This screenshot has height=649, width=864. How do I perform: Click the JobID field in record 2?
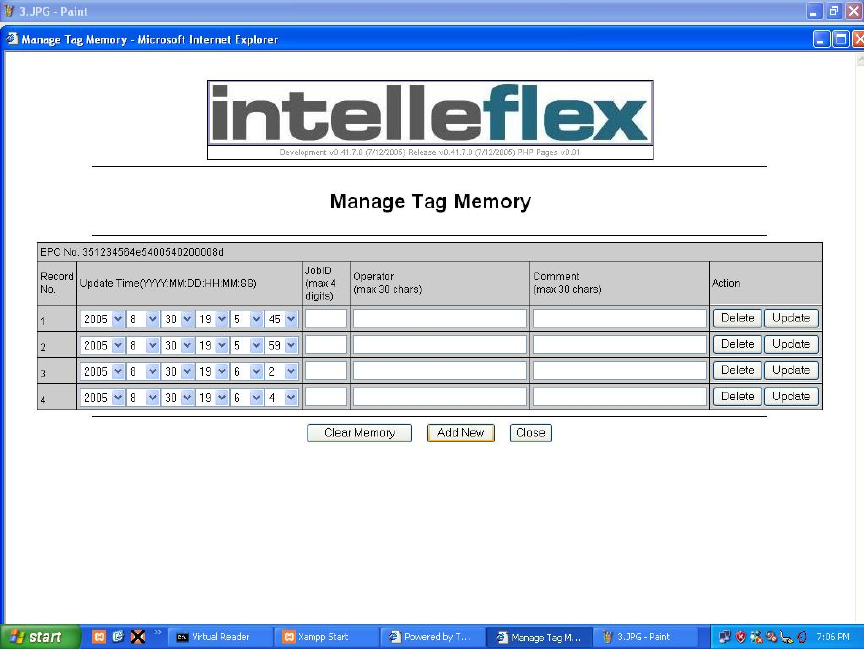point(326,344)
